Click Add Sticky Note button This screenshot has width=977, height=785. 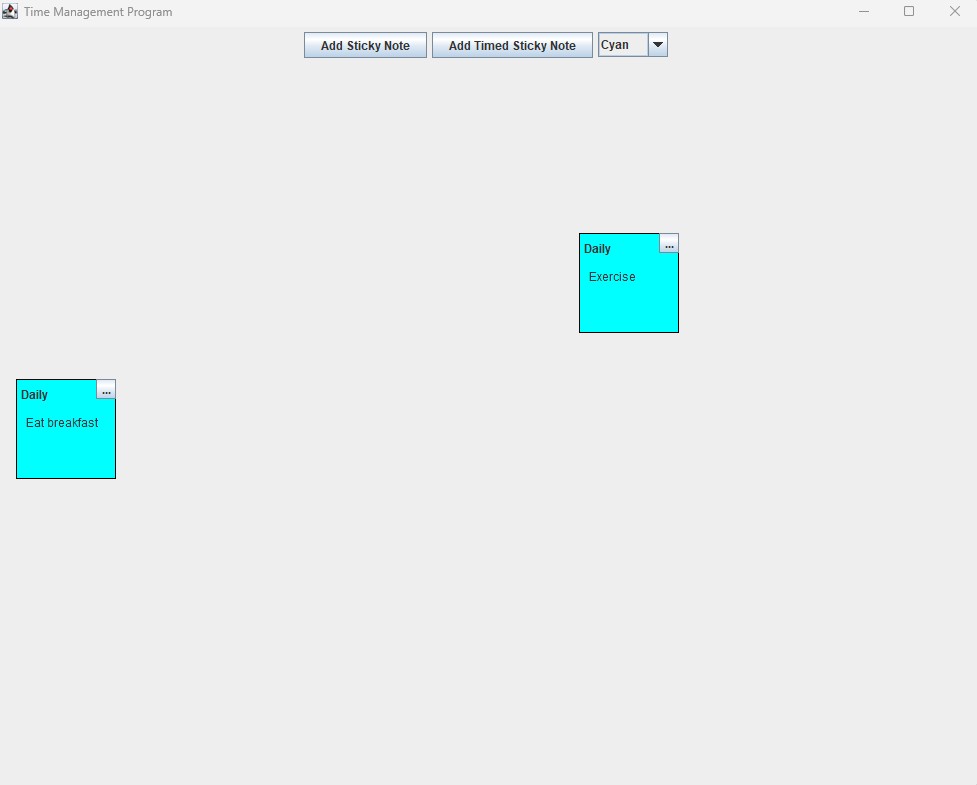tap(365, 45)
